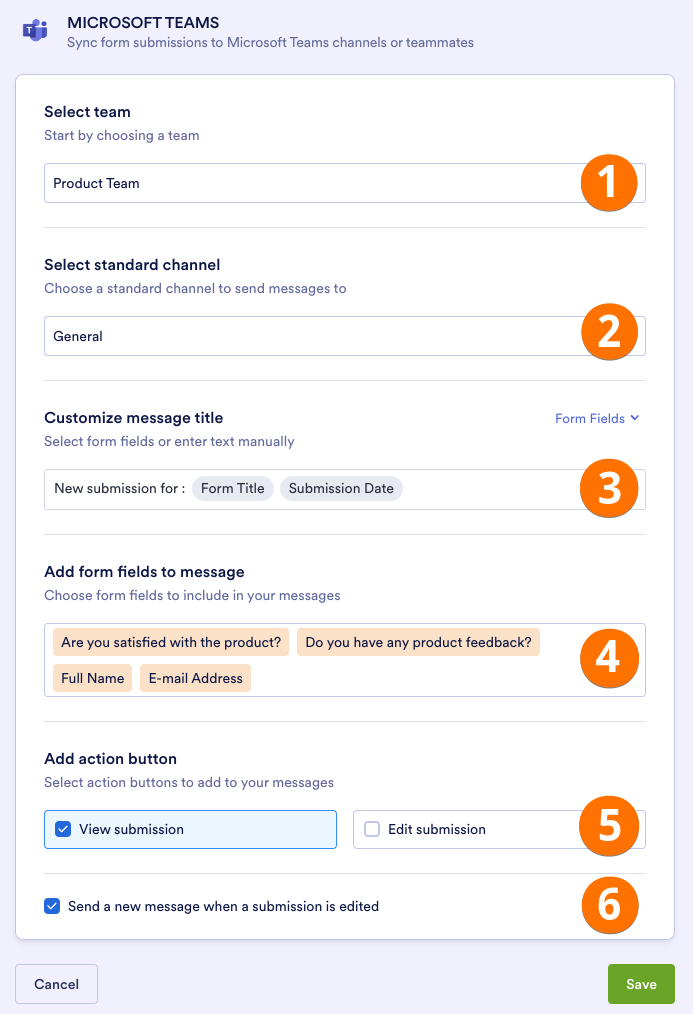Click the Microsoft Teams logo icon
Image resolution: width=693 pixels, height=1014 pixels.
pyautogui.click(x=35, y=30)
